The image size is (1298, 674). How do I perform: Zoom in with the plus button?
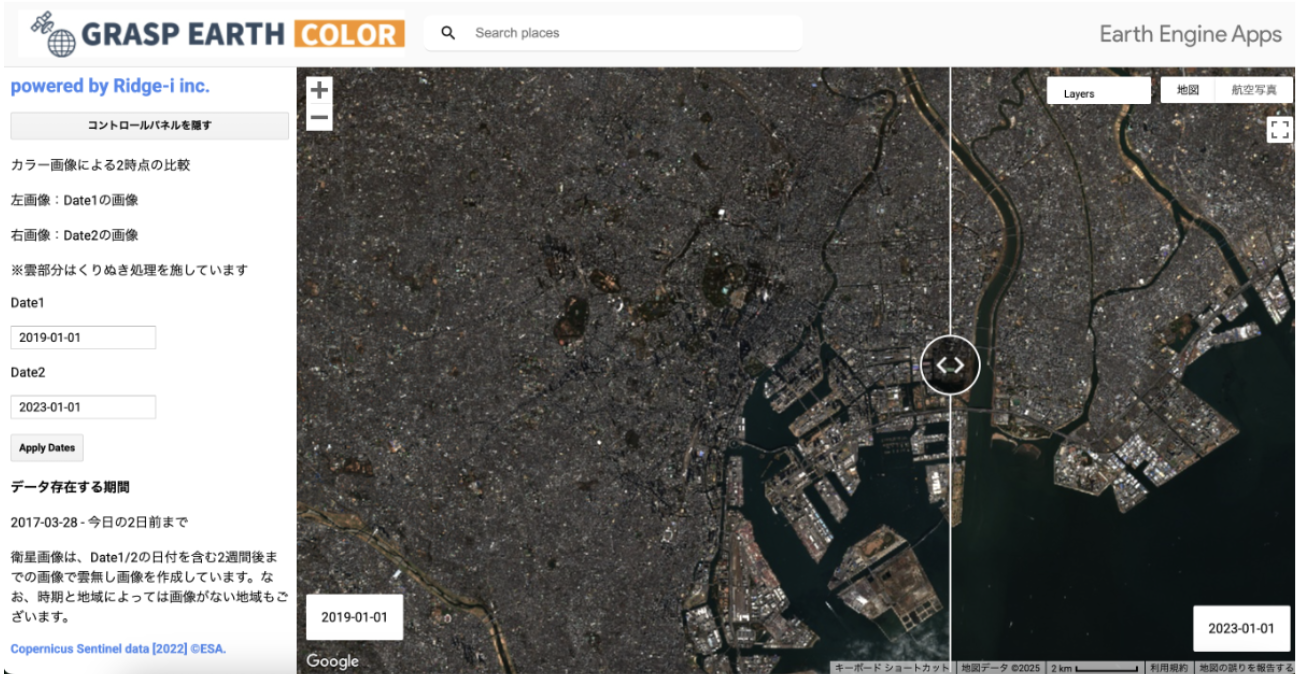pyautogui.click(x=319, y=90)
